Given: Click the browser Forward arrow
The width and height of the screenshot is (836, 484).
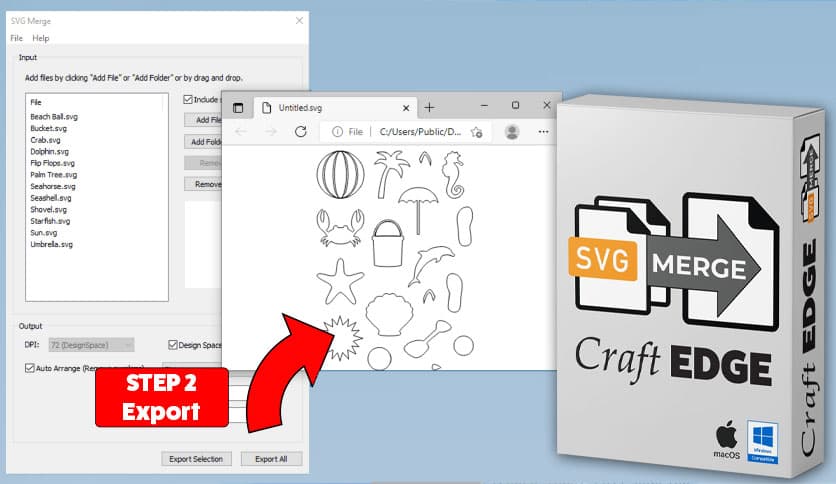Looking at the screenshot, I should [271, 132].
